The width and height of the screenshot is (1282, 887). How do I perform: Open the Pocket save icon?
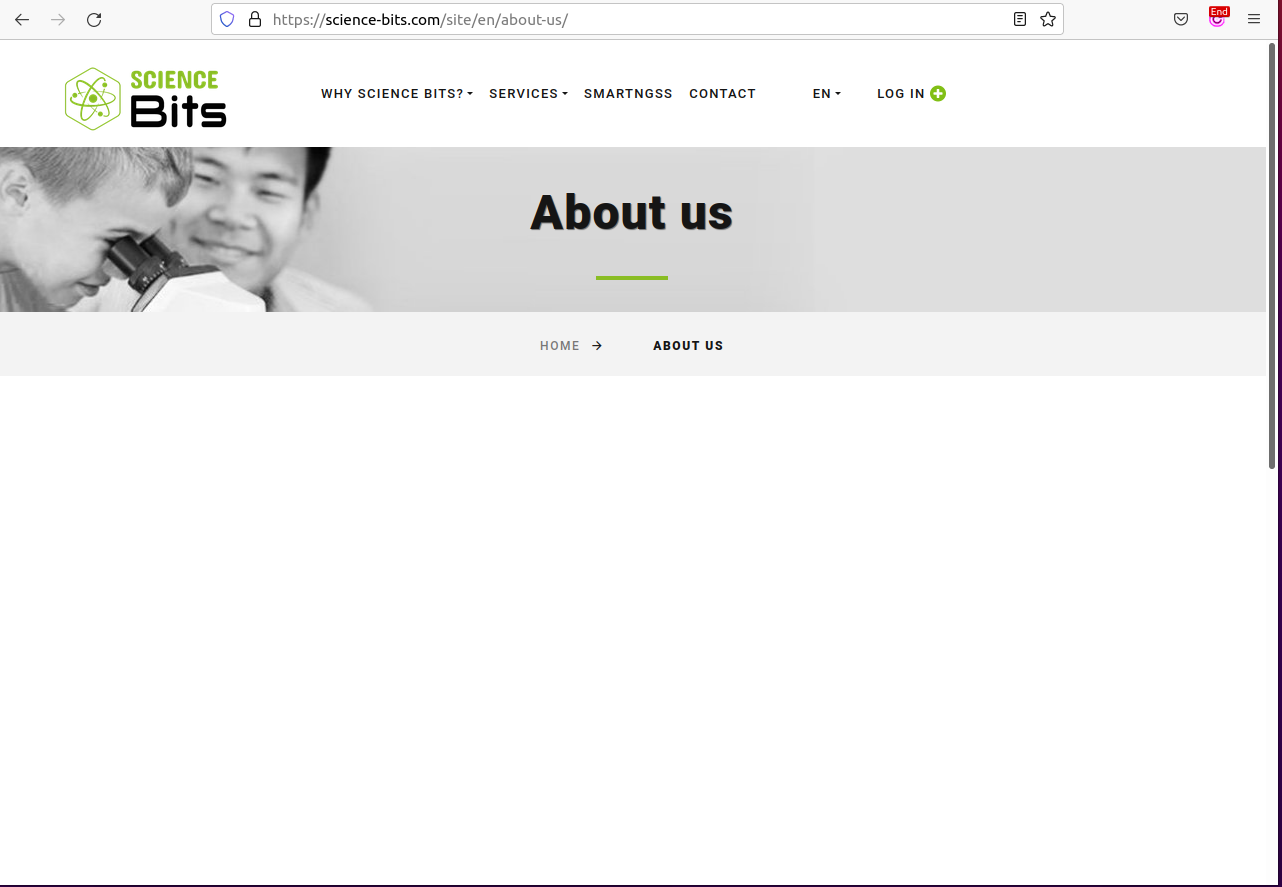coord(1181,19)
